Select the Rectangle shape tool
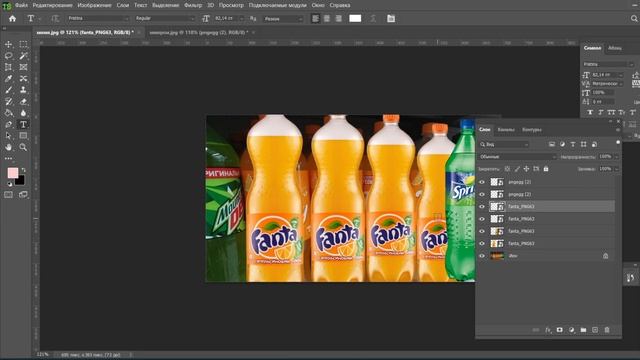Image resolution: width=640 pixels, height=360 pixels. [x=23, y=136]
